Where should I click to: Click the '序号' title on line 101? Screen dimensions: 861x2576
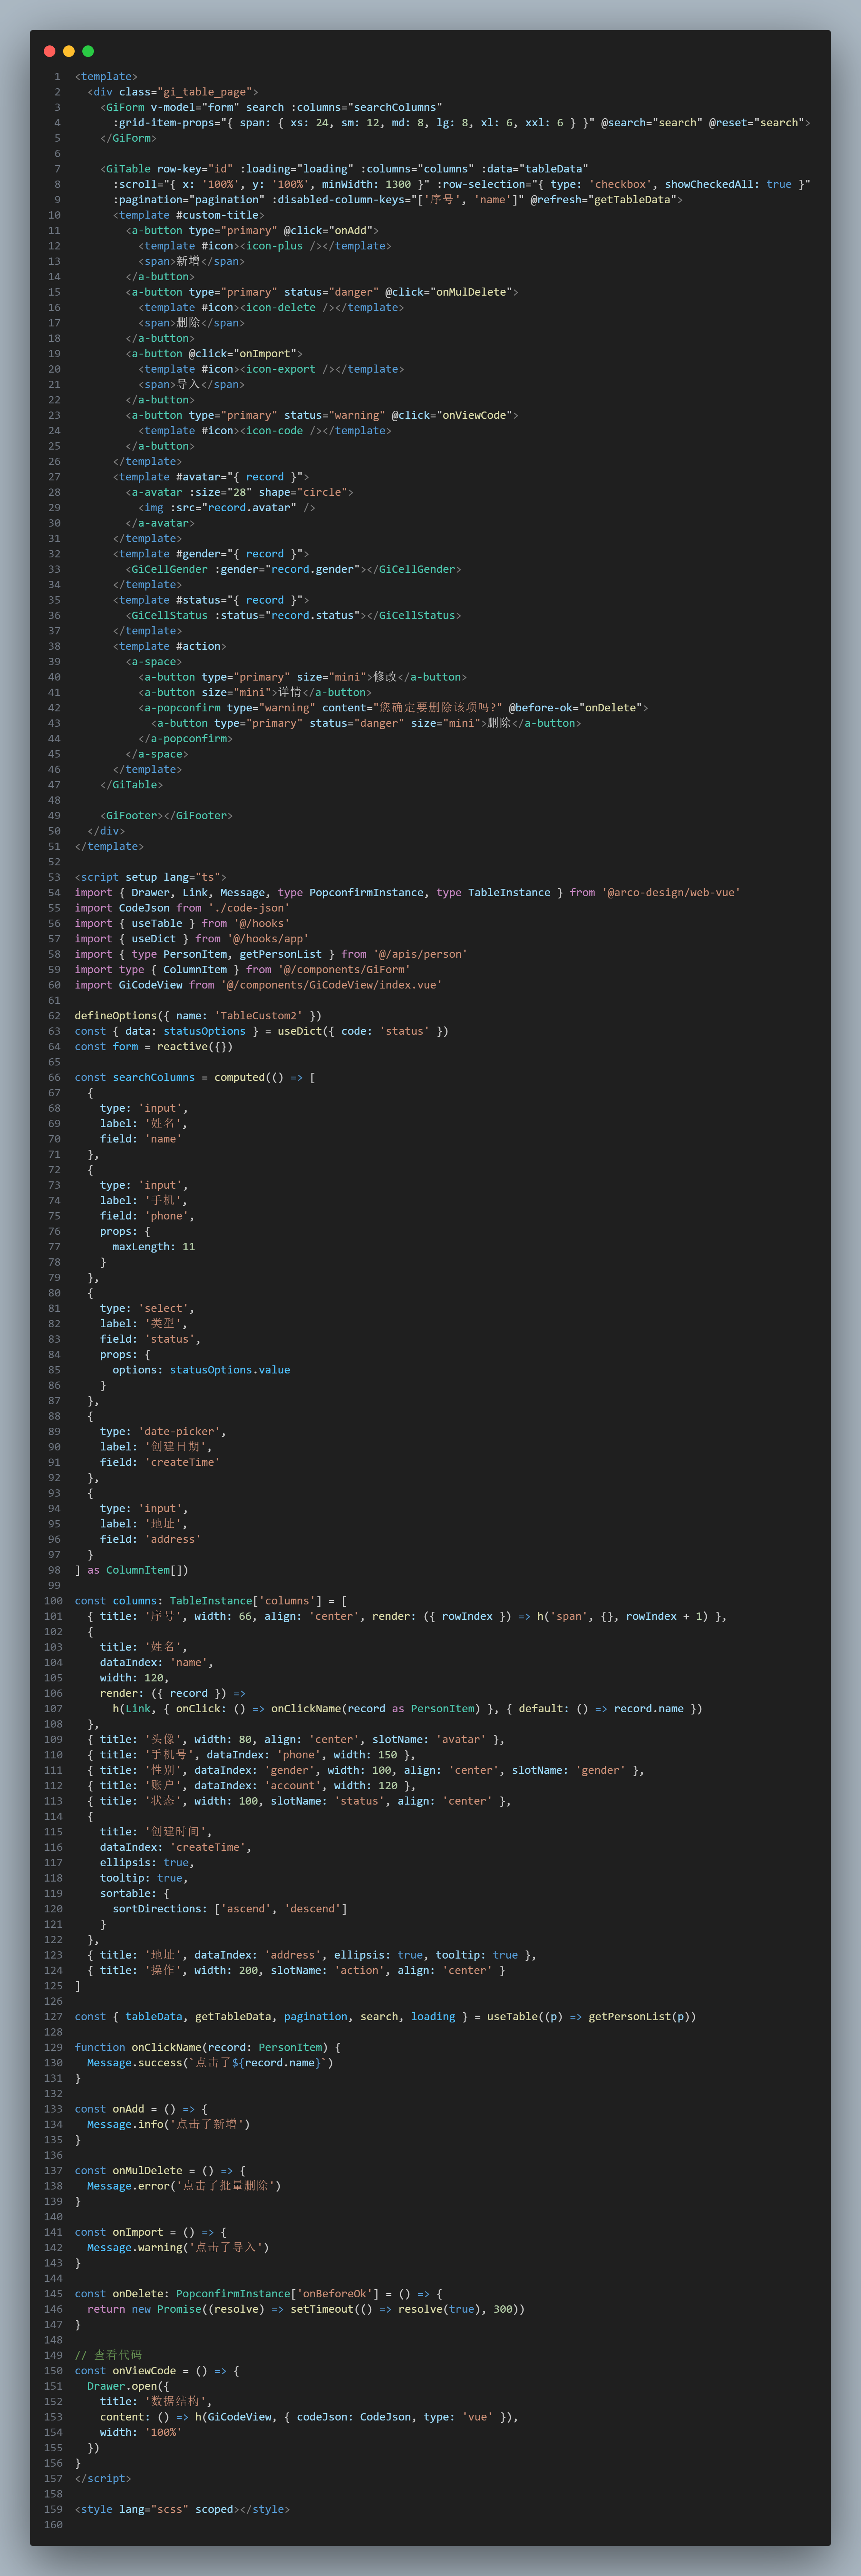[x=163, y=1616]
